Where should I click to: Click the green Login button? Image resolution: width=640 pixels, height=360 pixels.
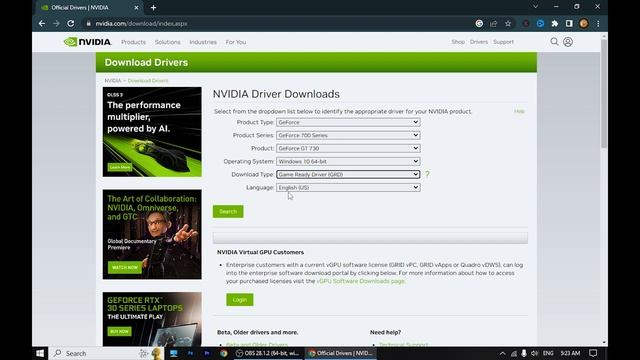(x=240, y=300)
